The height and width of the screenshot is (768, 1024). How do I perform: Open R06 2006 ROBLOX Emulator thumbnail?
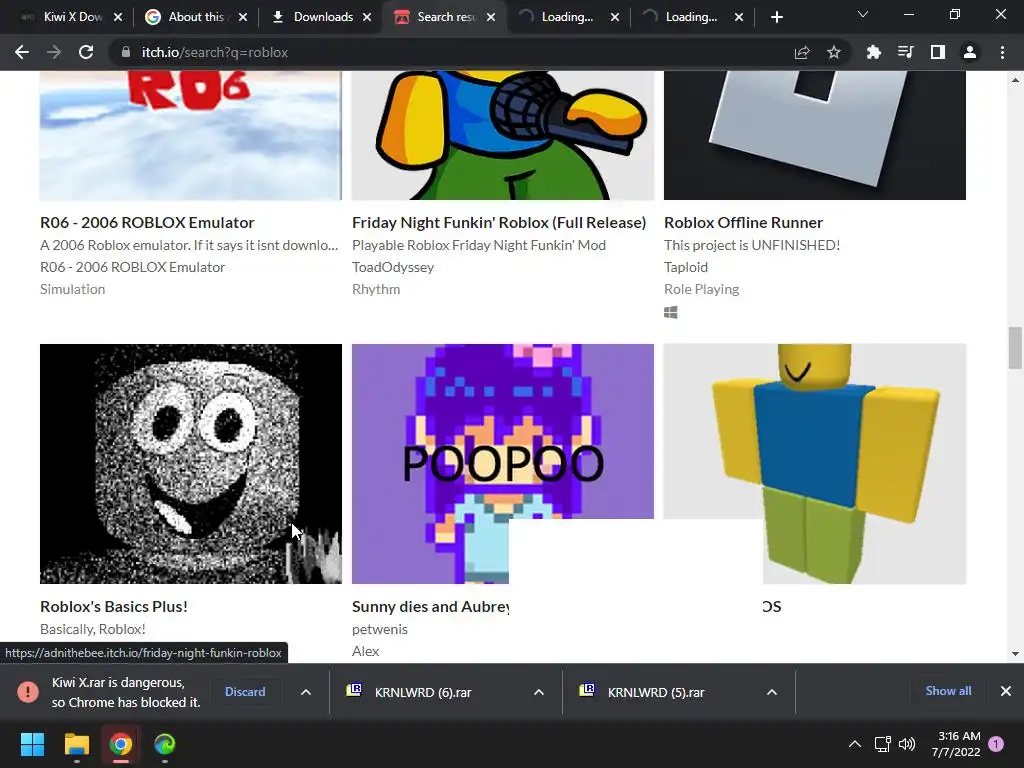click(191, 135)
